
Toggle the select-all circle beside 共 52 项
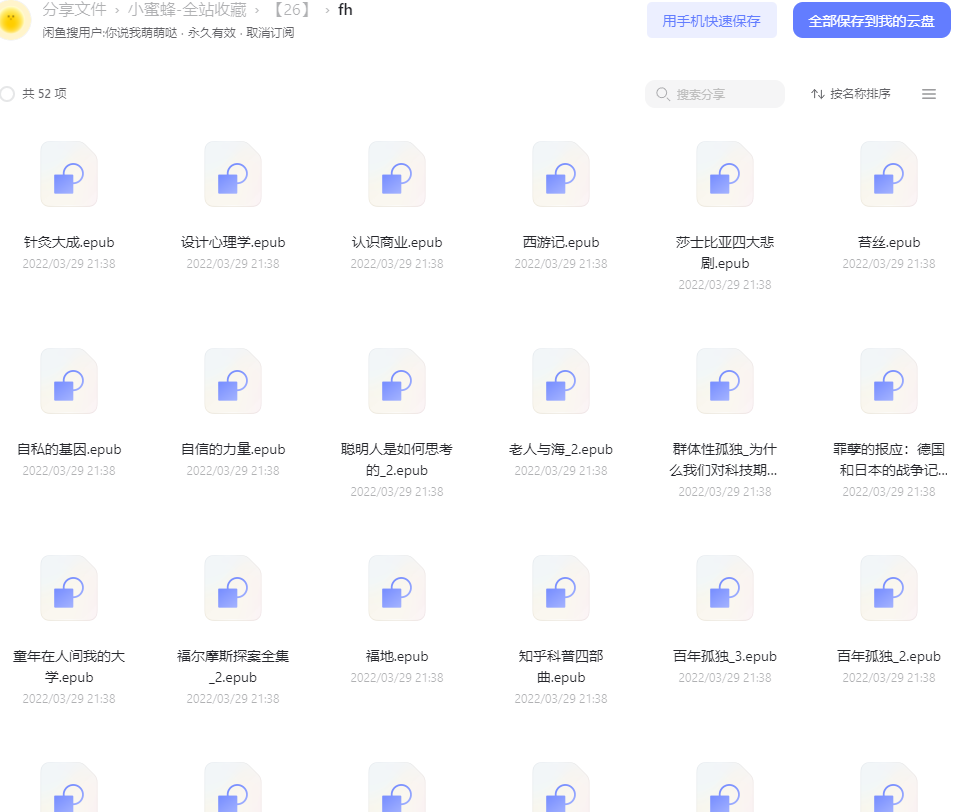(x=7, y=94)
